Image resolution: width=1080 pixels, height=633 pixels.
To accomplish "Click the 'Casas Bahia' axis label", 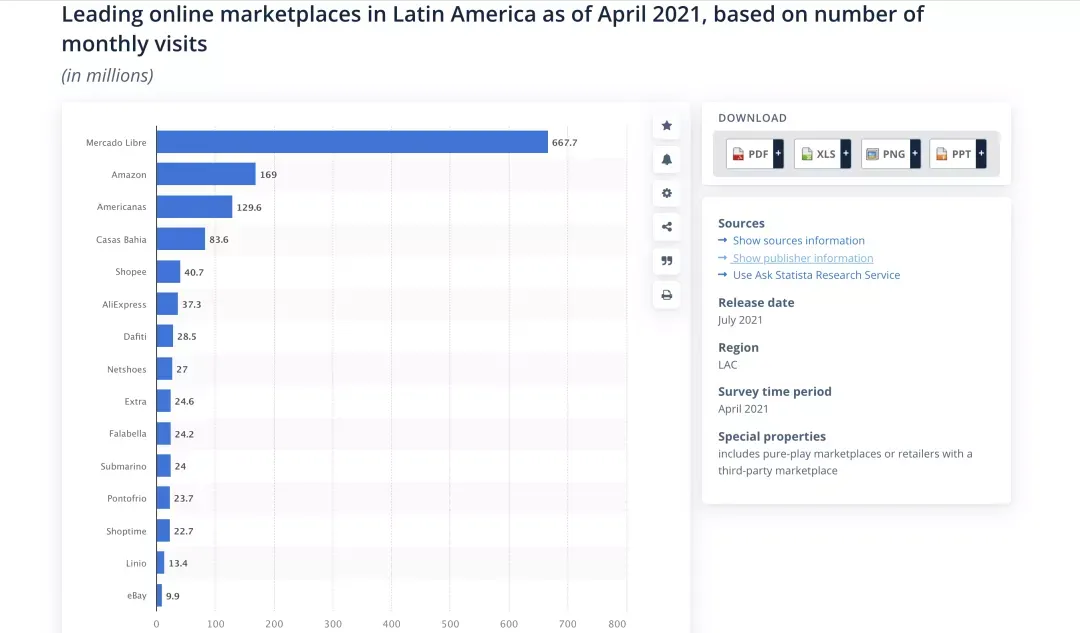I will click(121, 240).
